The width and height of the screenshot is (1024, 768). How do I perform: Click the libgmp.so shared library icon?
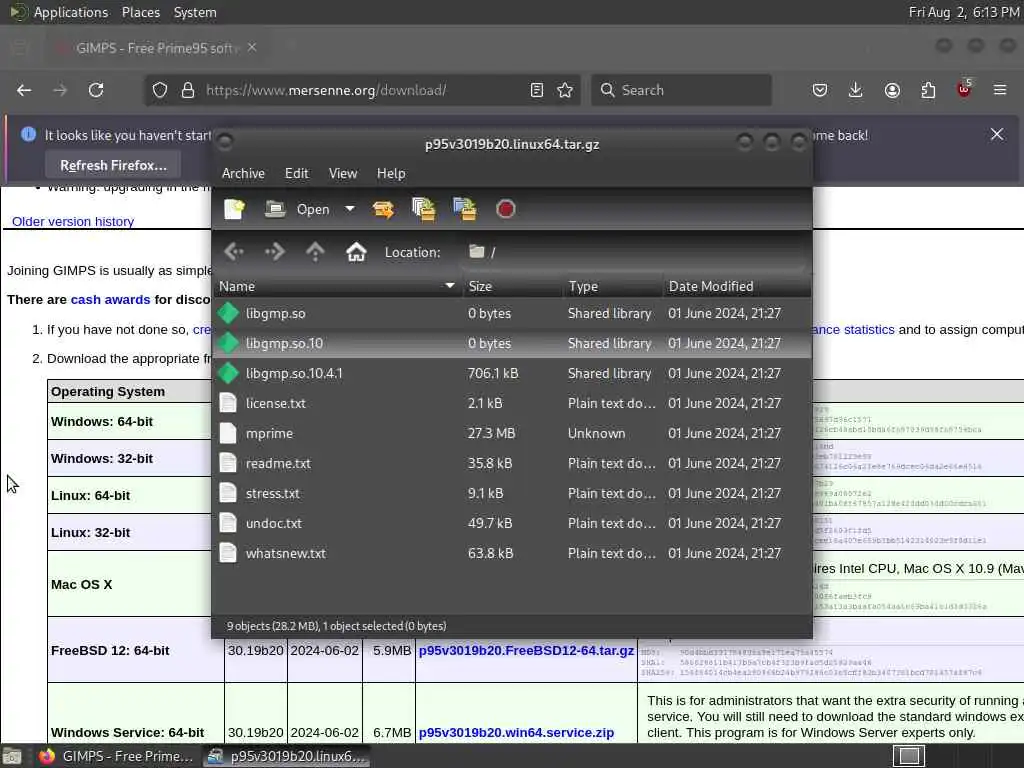tap(229, 313)
